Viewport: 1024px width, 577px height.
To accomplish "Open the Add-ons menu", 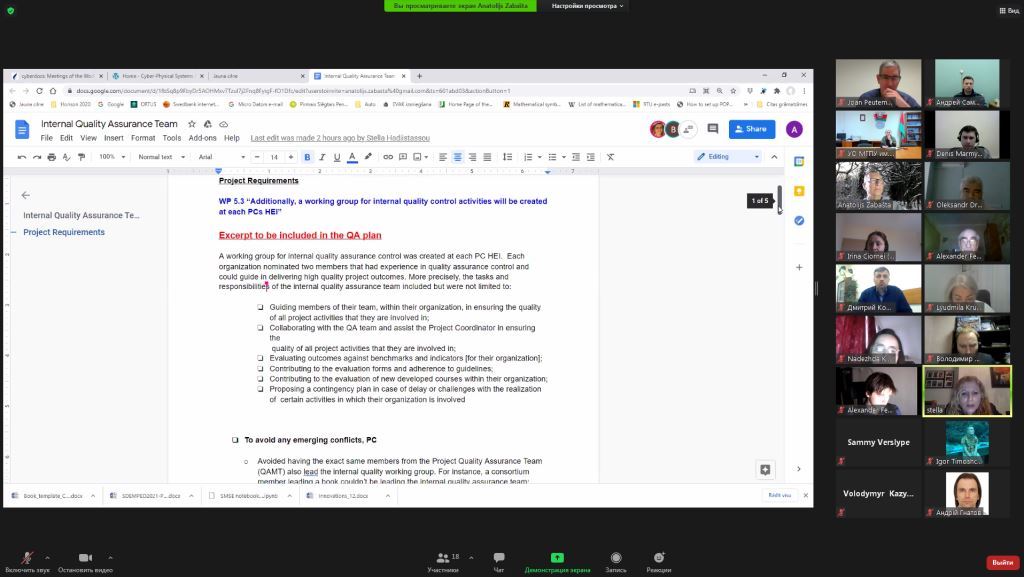I will pos(202,138).
